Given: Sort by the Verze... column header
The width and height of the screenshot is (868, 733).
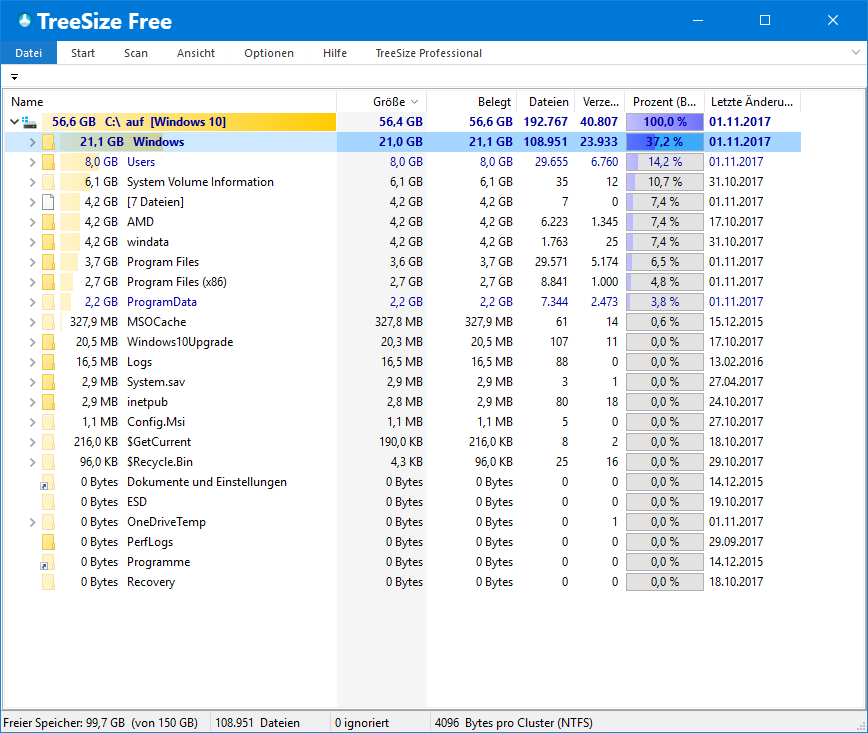Looking at the screenshot, I should point(600,102).
